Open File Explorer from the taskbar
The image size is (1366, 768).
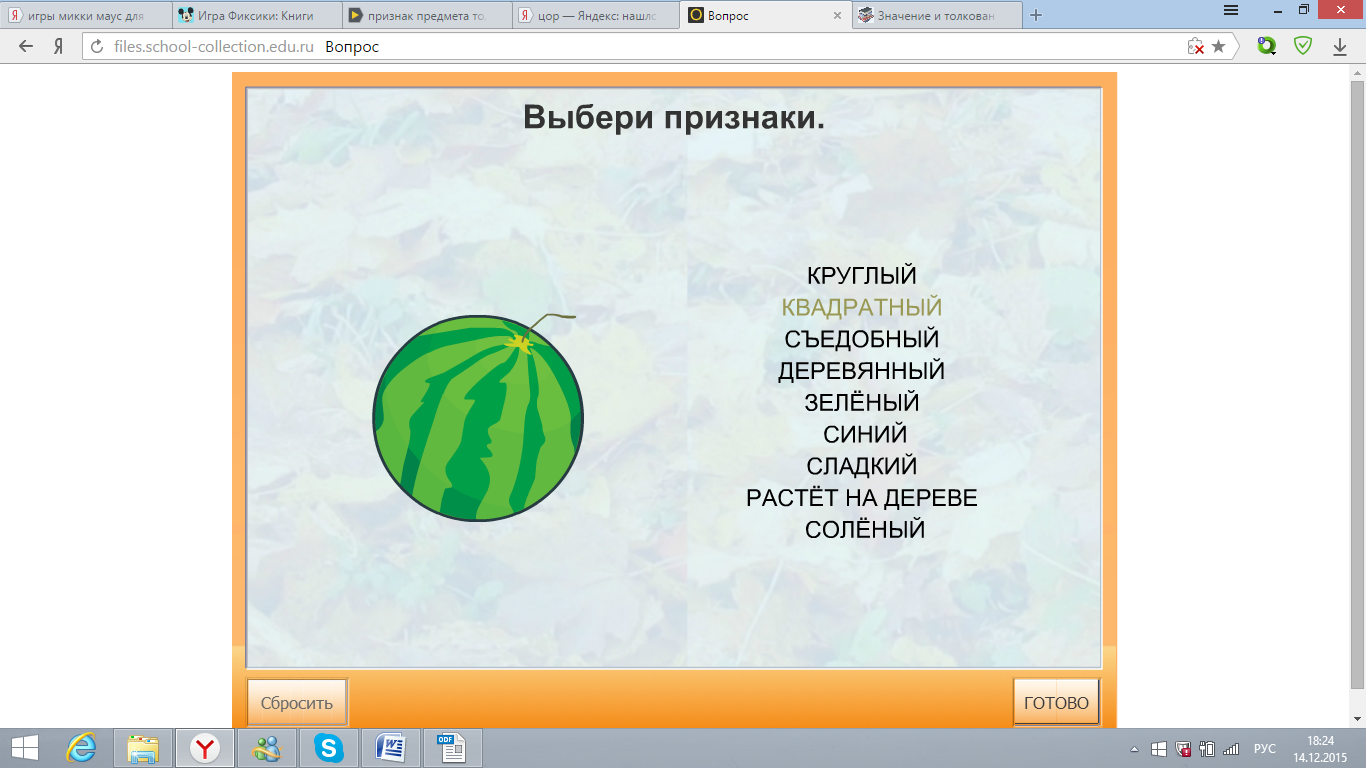coord(143,748)
